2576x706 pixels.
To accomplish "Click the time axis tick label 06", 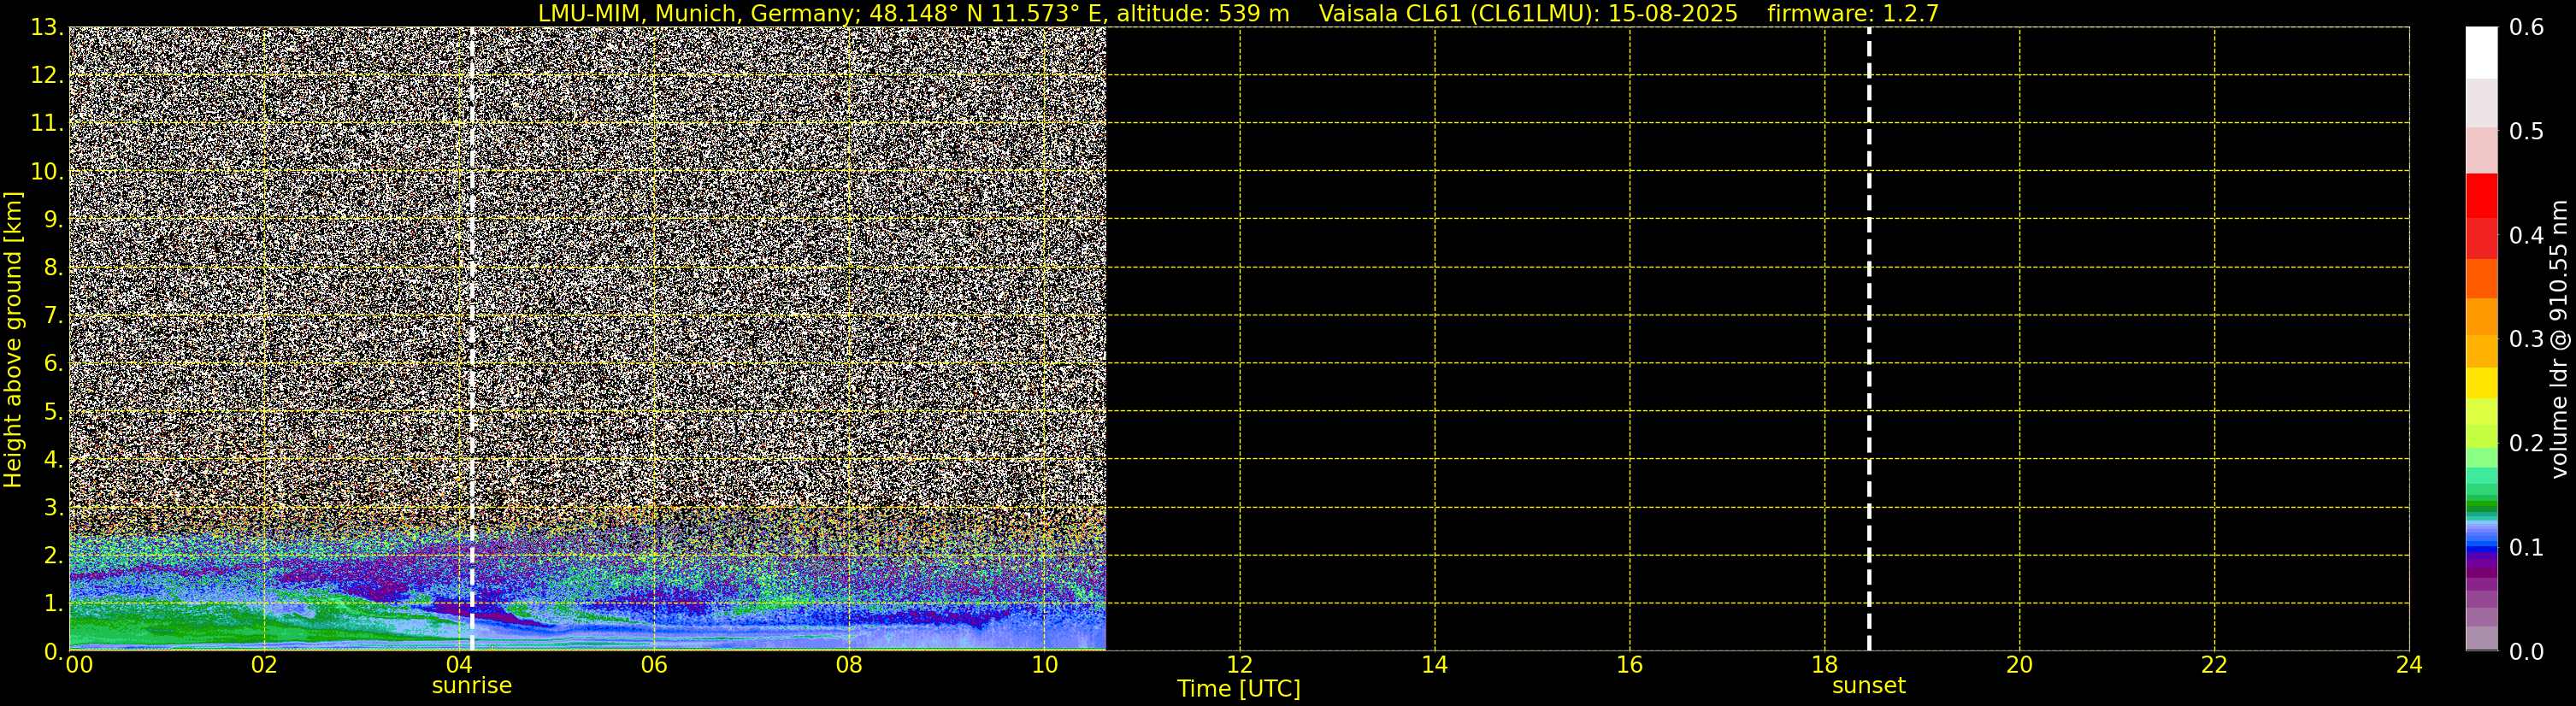I will pos(654,665).
